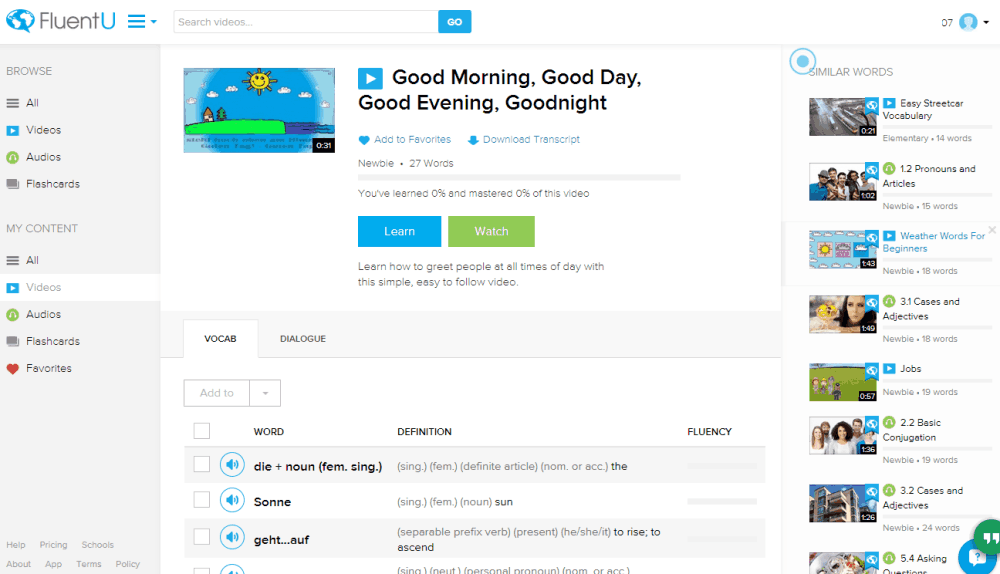
Task: Click the blue Learn button
Action: tap(399, 232)
